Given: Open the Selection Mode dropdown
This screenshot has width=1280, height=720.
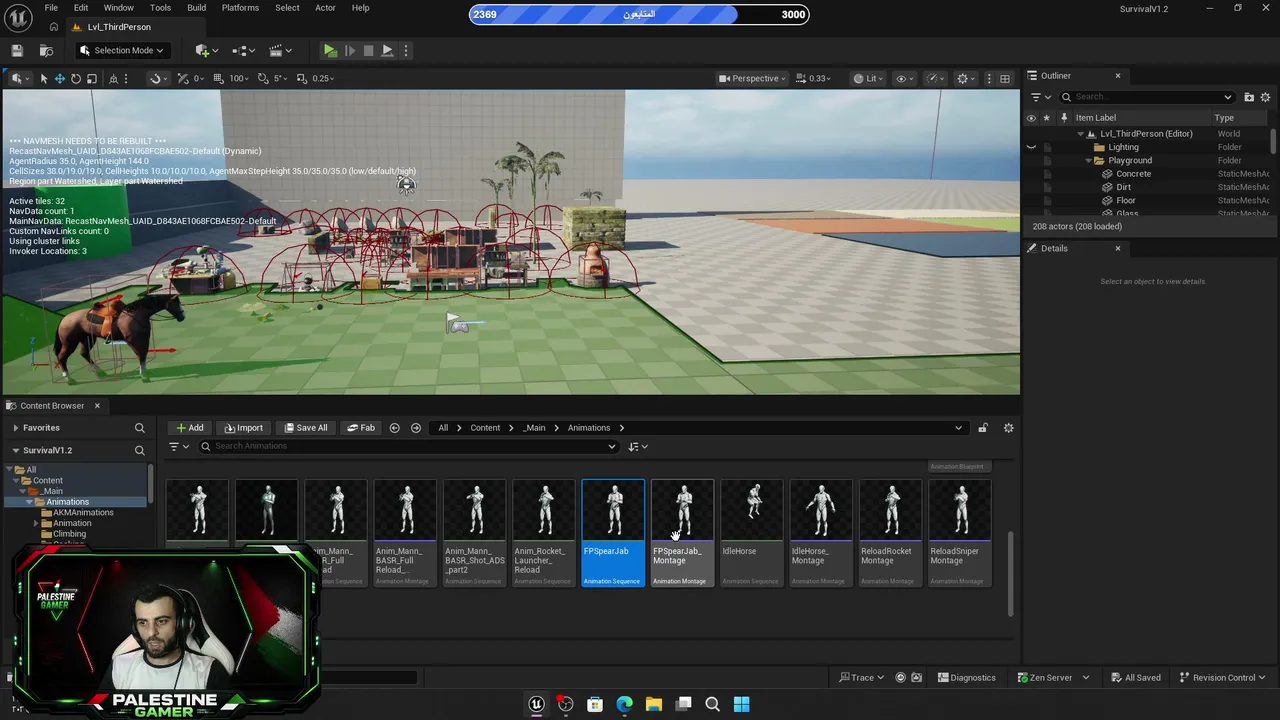Looking at the screenshot, I should point(122,50).
